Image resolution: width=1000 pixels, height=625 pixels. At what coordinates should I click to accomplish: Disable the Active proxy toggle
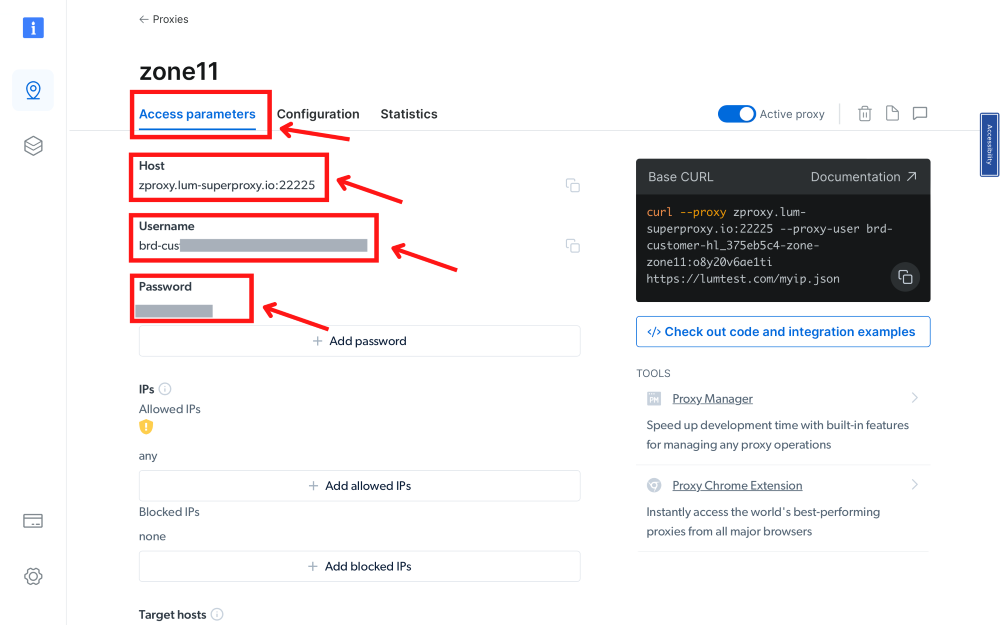pos(737,114)
